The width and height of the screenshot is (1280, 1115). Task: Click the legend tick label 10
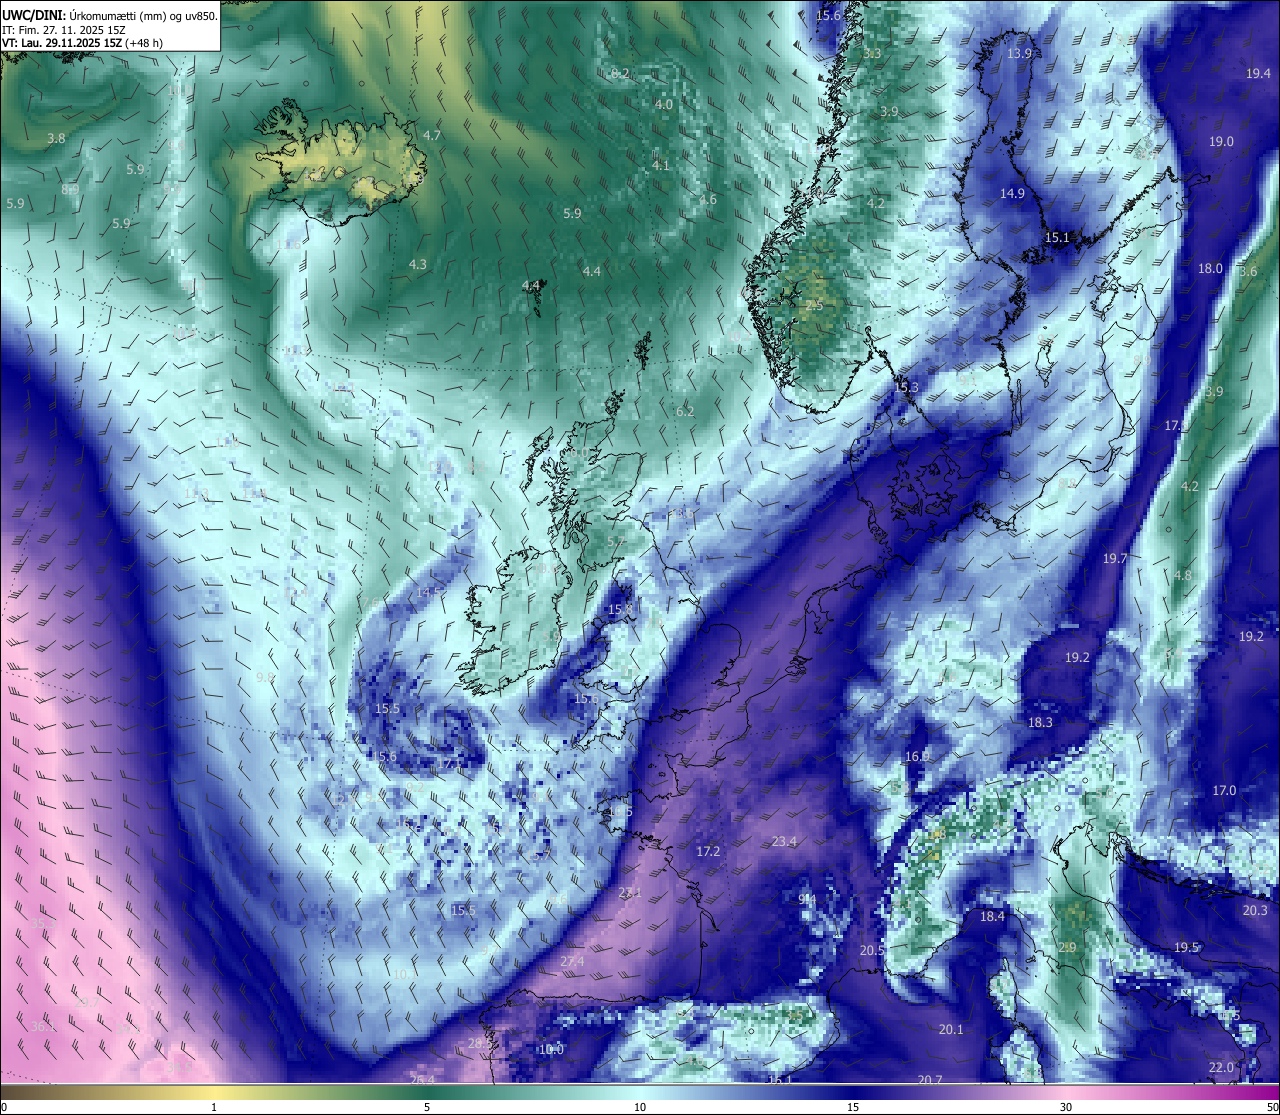(x=640, y=1107)
